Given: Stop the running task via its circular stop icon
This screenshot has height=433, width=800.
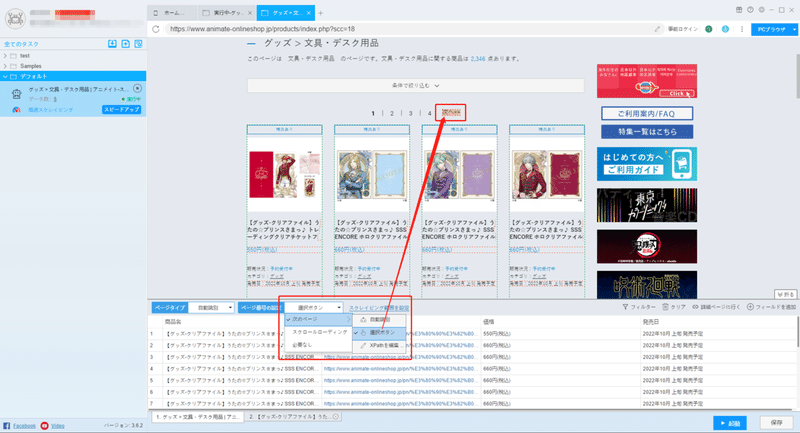Looking at the screenshot, I should (x=137, y=88).
